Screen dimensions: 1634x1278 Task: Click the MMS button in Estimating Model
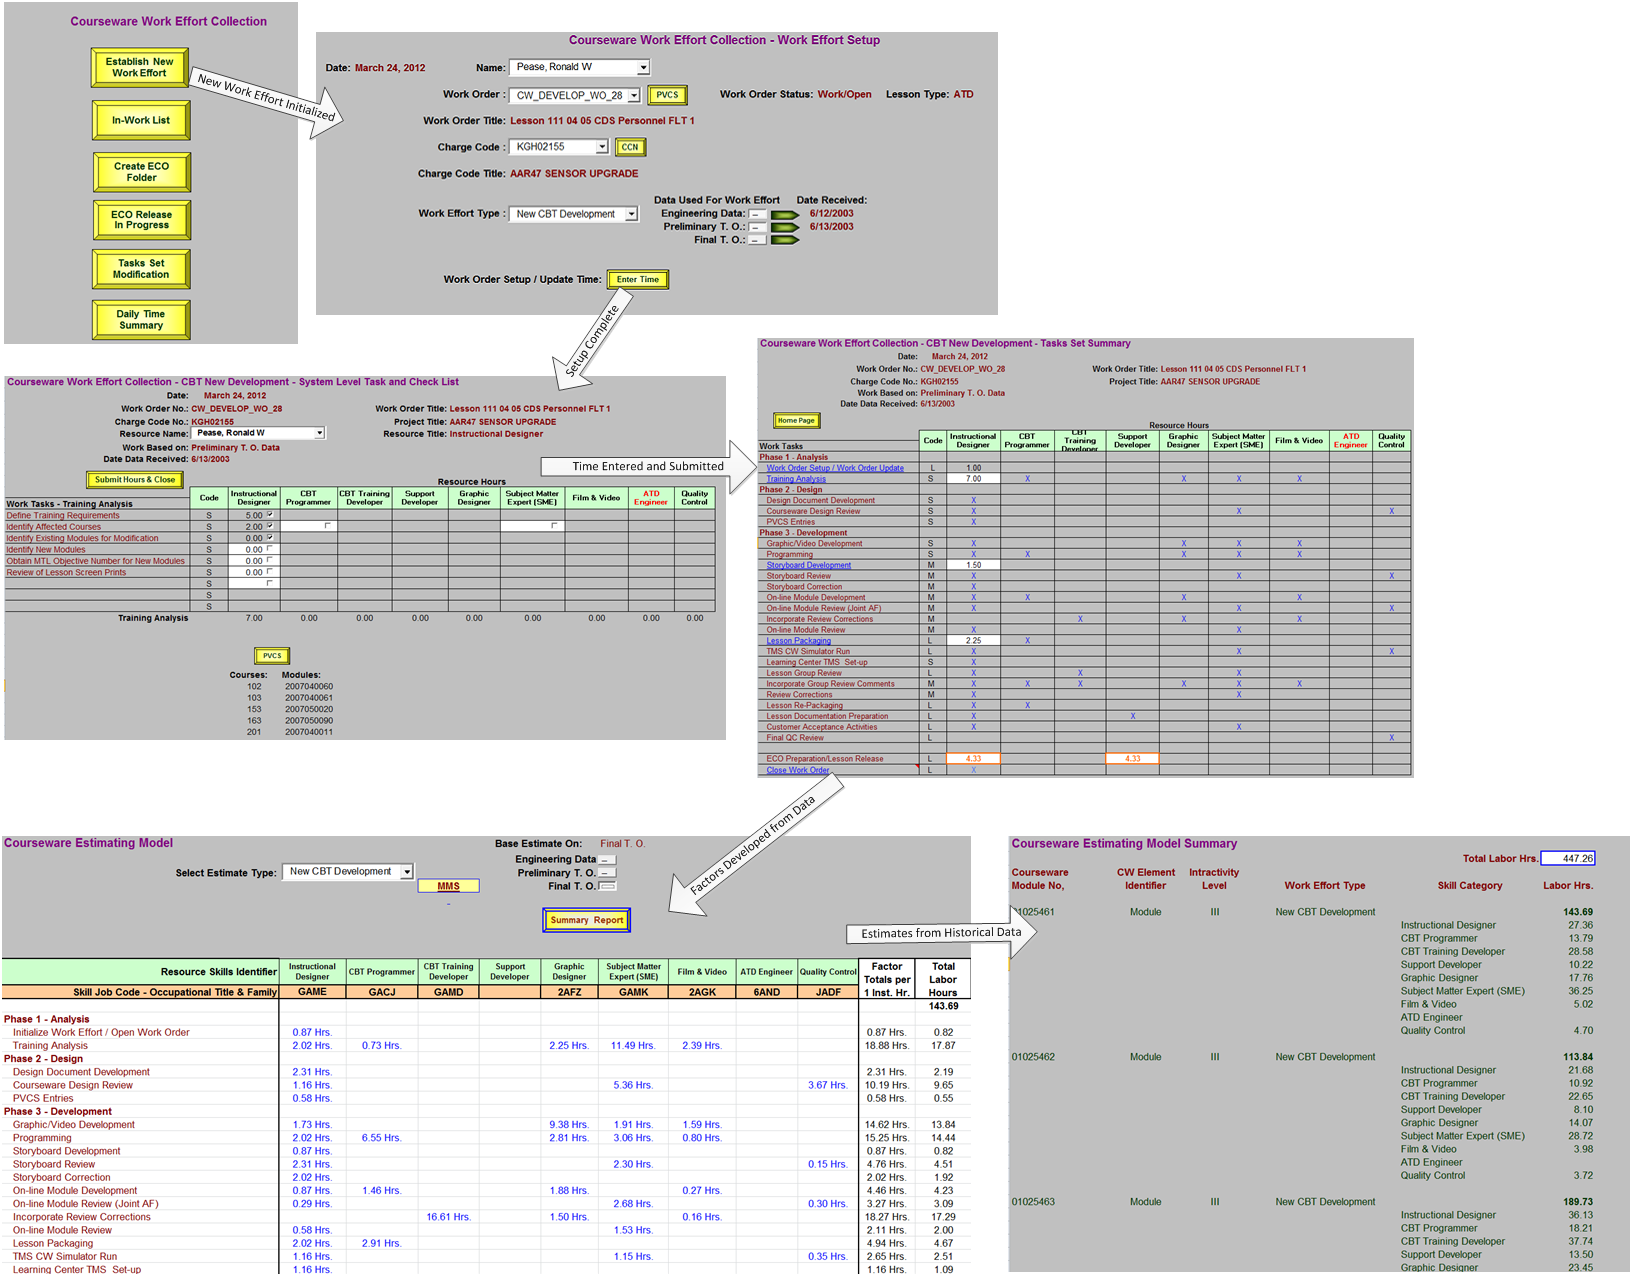(x=448, y=886)
